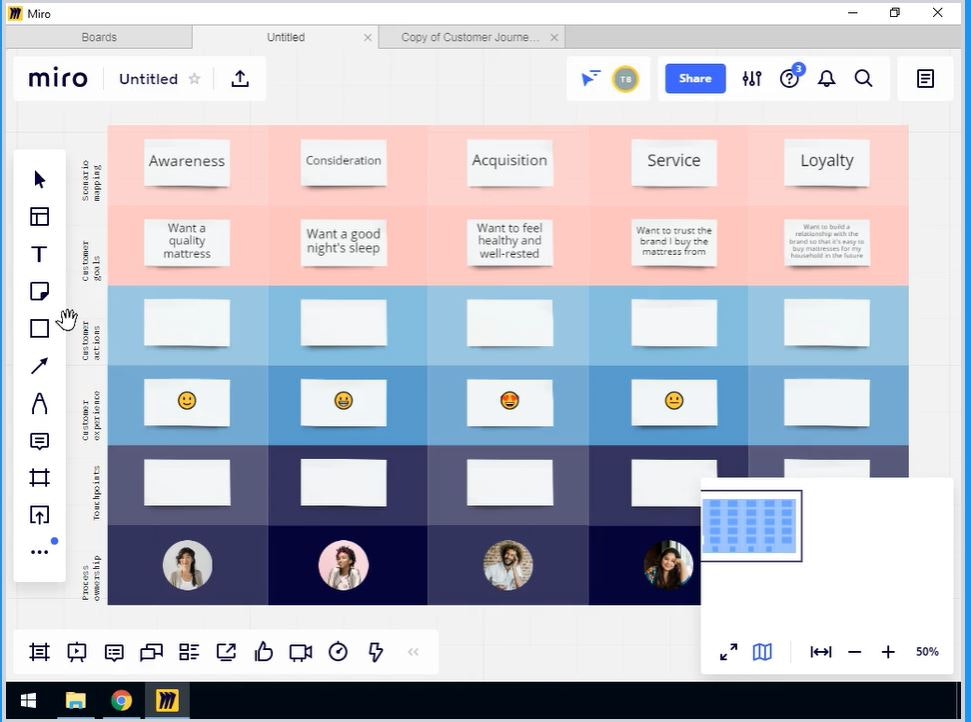This screenshot has height=722, width=971.
Task: Zoom out with minus button
Action: [x=855, y=651]
